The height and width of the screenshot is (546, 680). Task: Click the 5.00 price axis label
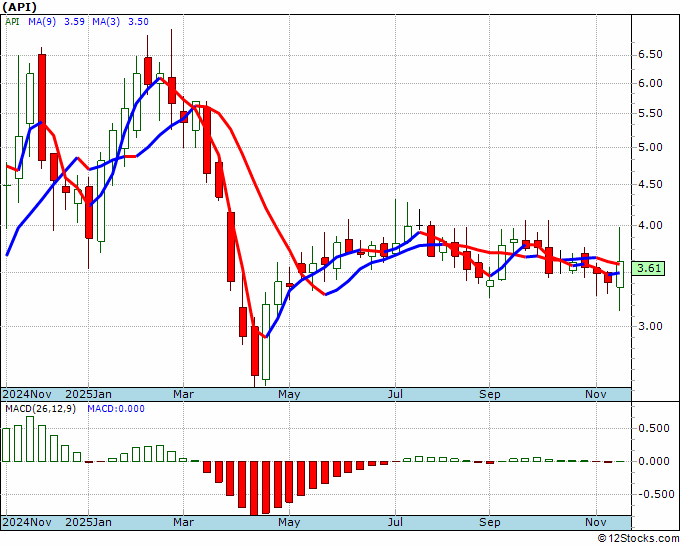(x=650, y=147)
